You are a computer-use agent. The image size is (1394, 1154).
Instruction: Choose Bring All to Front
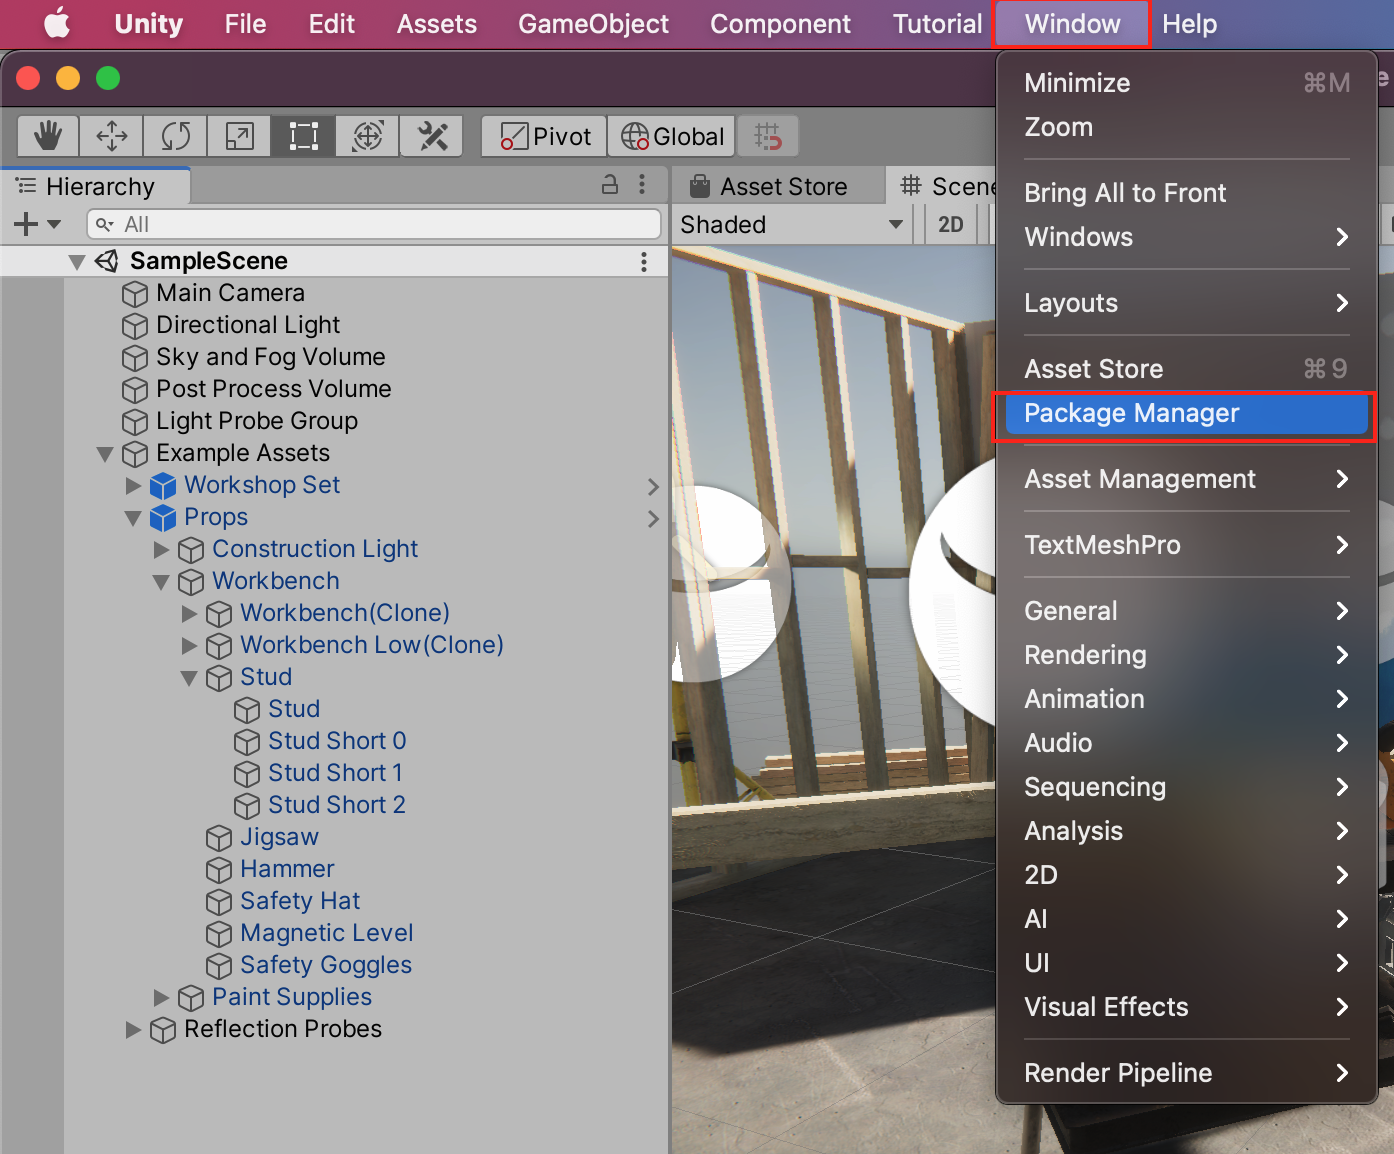tap(1186, 193)
